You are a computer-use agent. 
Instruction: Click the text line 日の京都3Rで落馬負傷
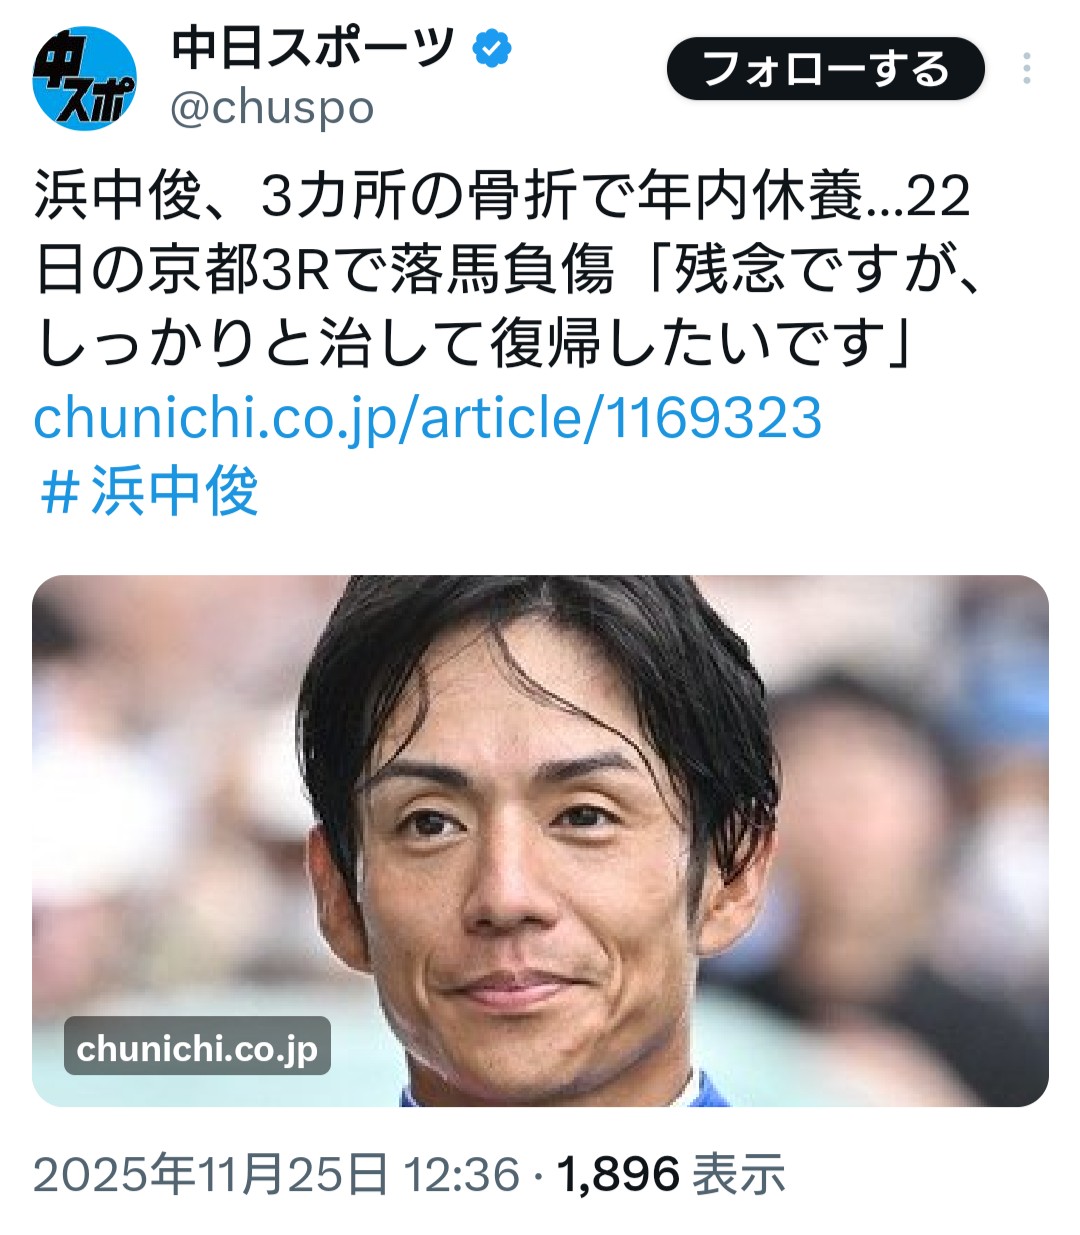click(x=324, y=270)
